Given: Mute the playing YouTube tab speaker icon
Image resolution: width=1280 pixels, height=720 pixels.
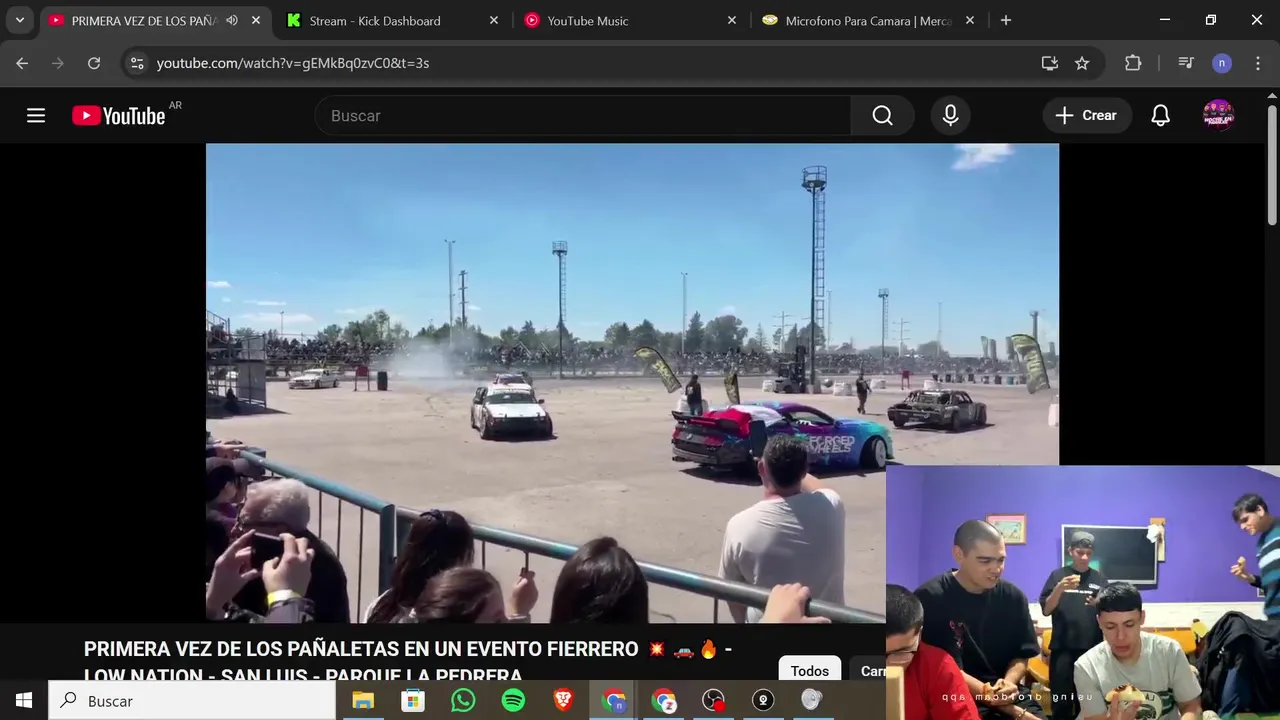Looking at the screenshot, I should coord(232,20).
